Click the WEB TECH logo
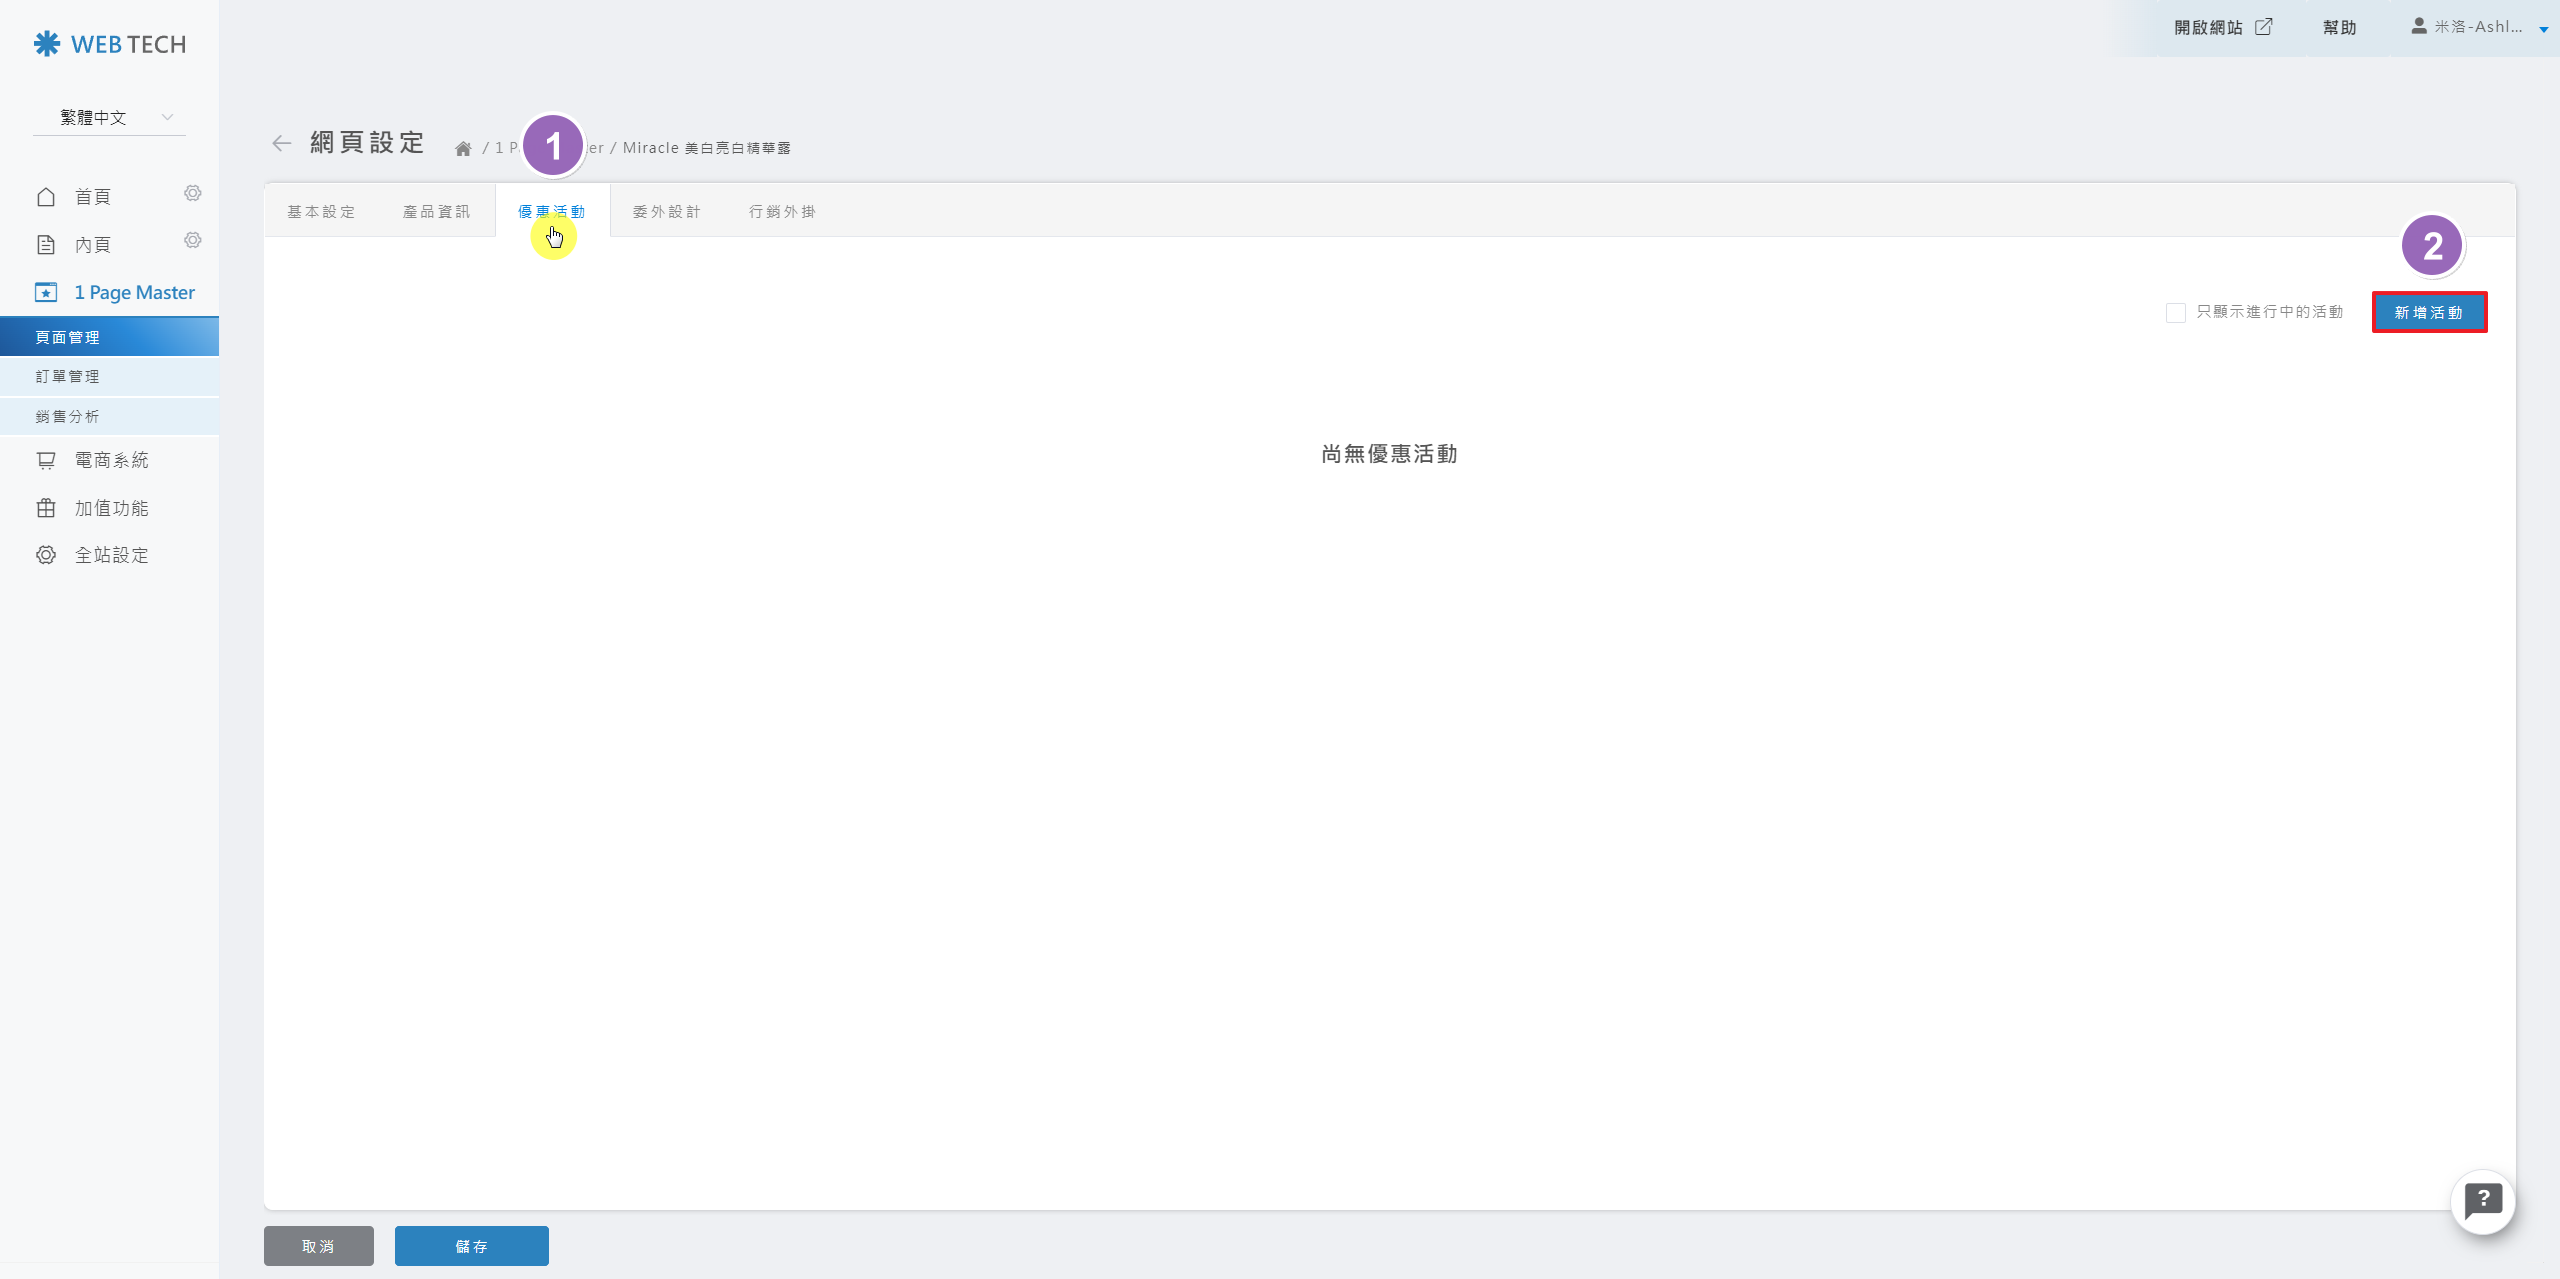 point(110,44)
